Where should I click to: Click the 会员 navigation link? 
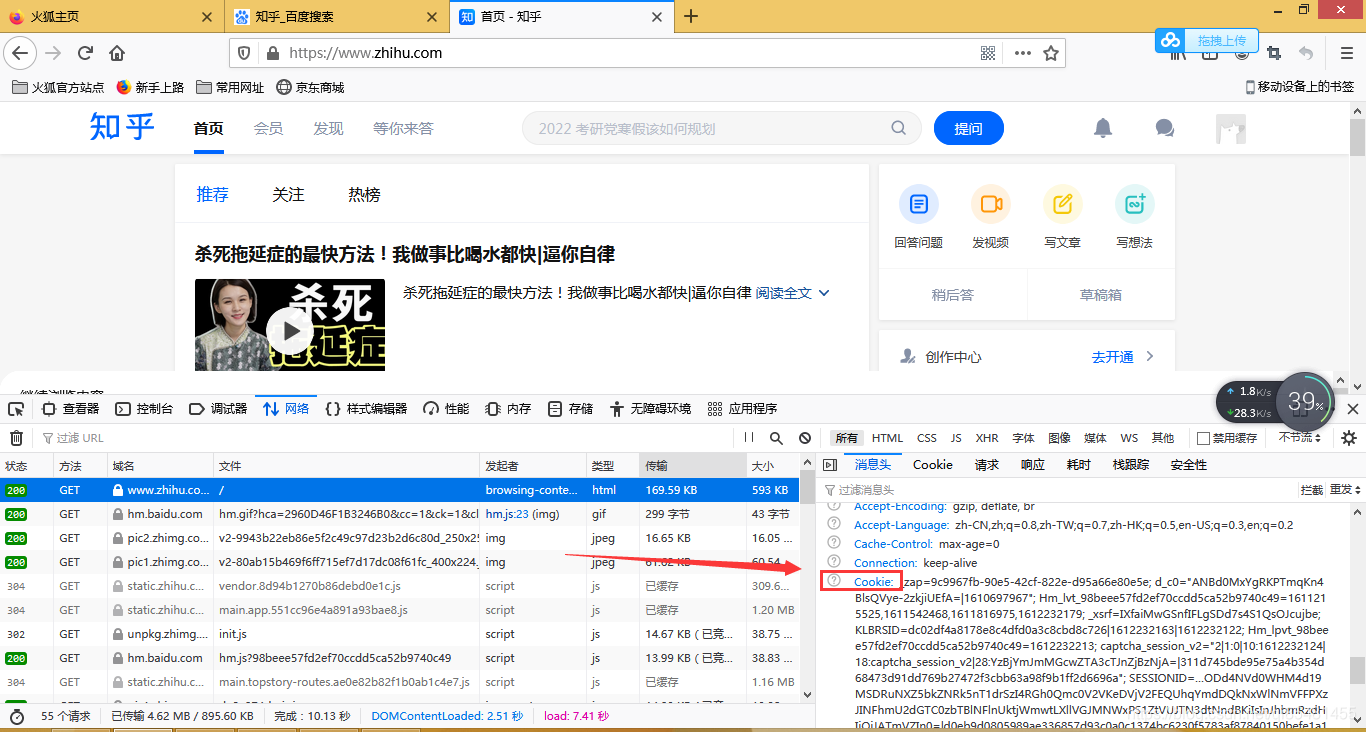coord(268,128)
